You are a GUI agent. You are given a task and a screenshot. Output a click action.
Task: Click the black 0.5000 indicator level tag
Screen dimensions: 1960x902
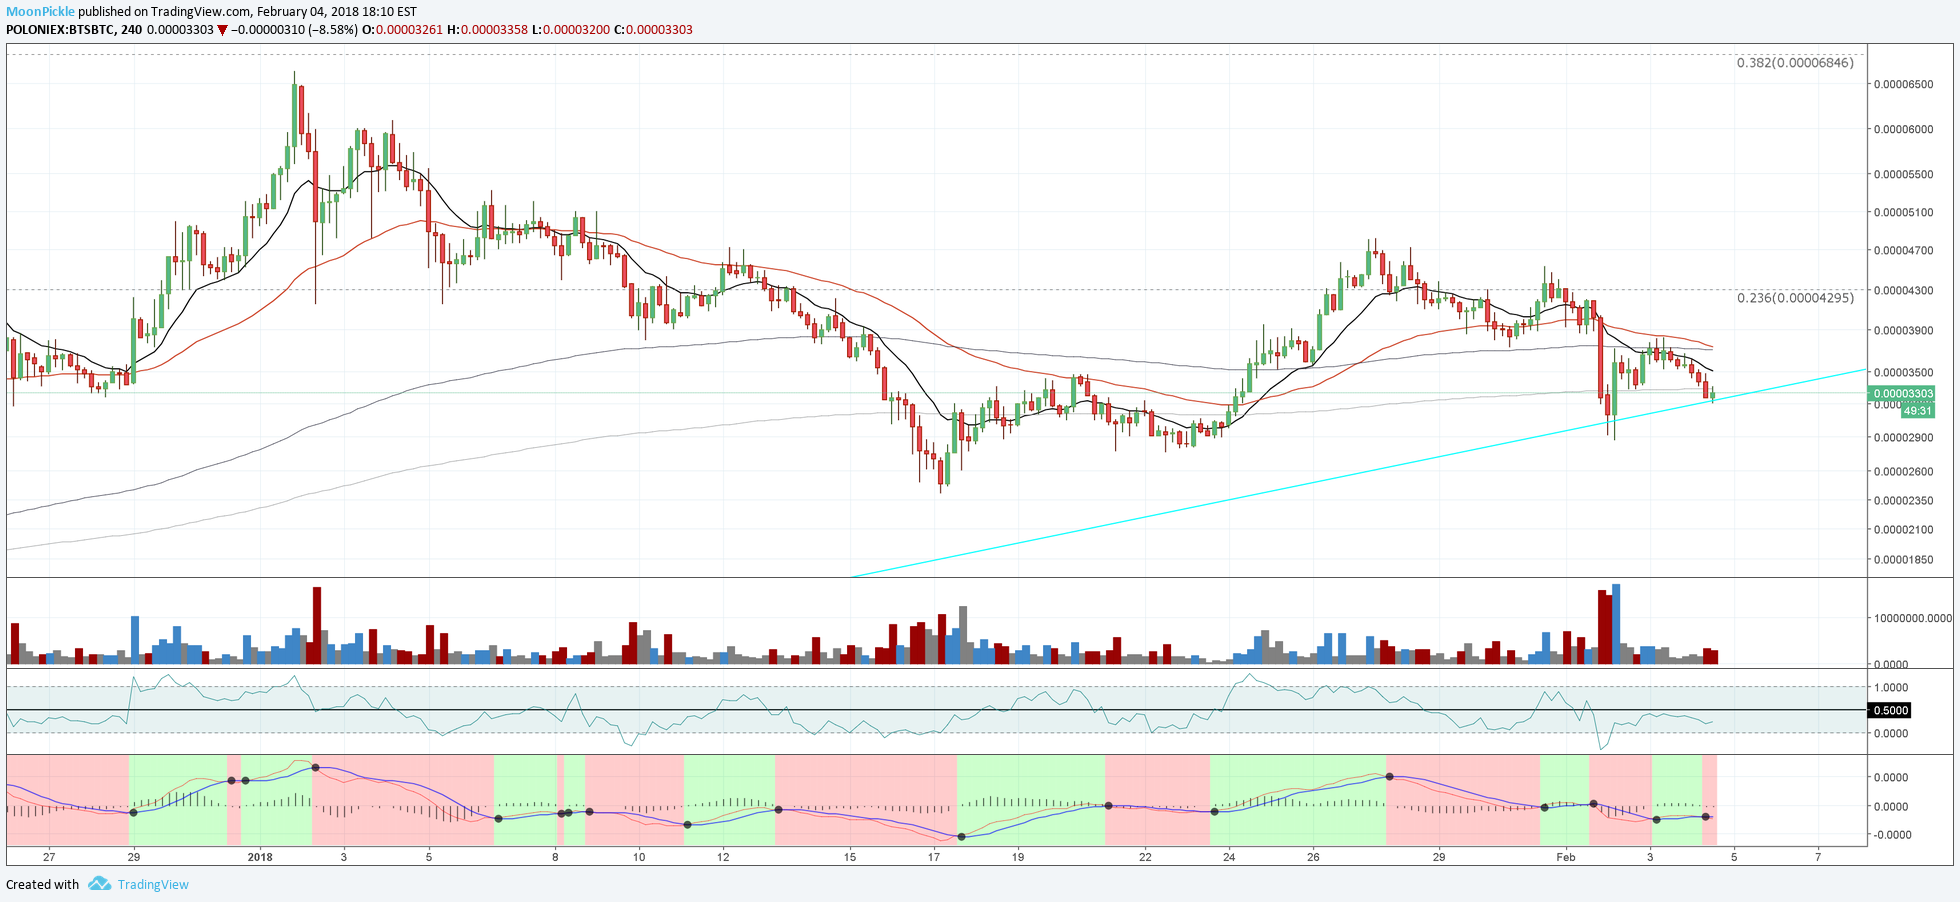pos(1889,711)
